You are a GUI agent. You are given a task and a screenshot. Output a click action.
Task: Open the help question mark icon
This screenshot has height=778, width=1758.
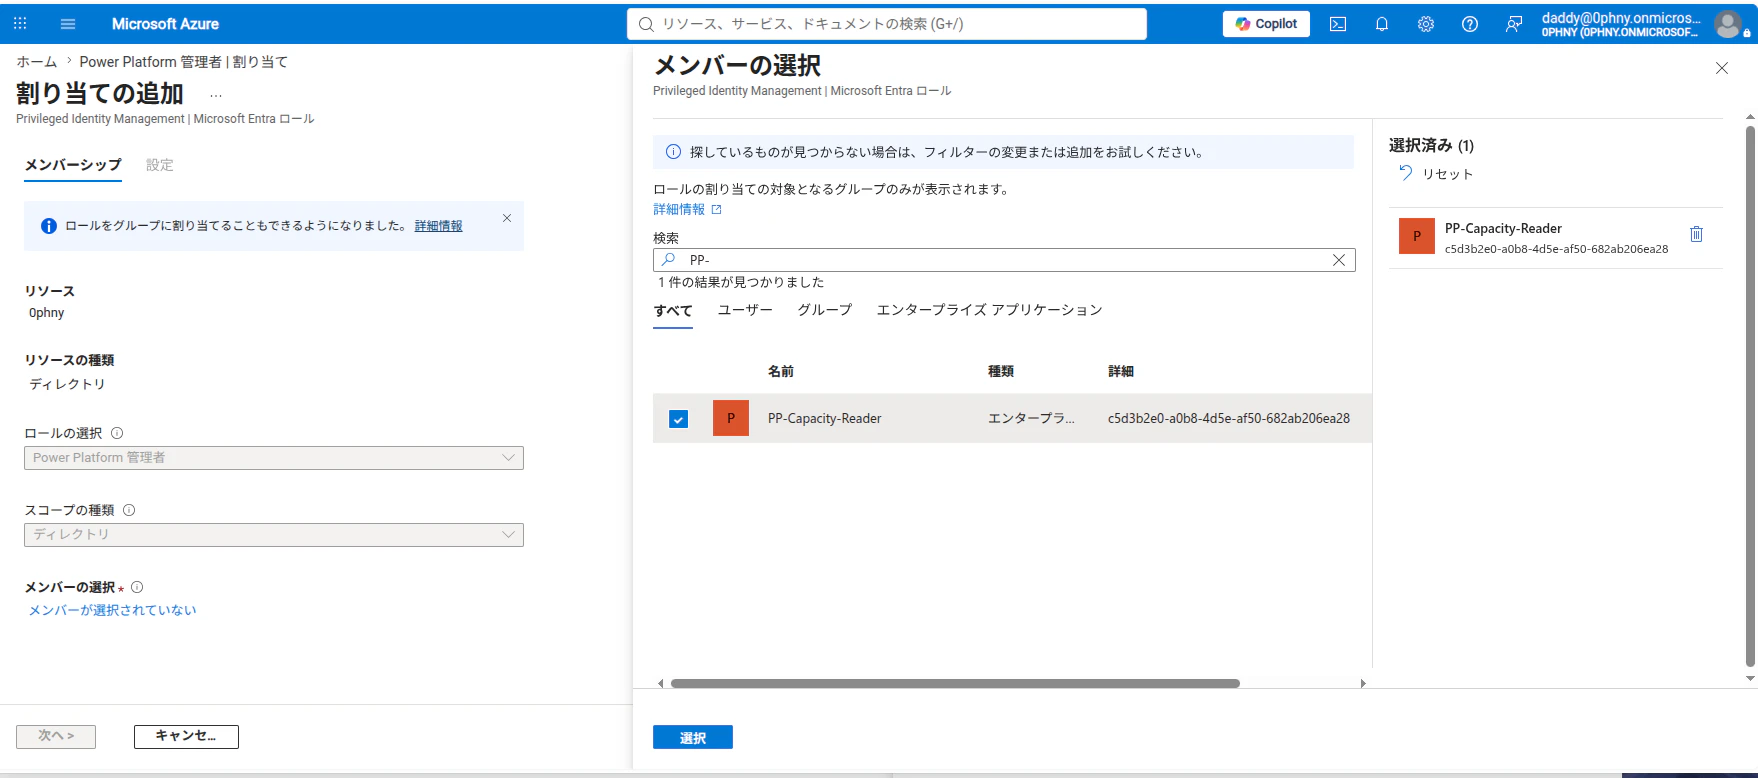pos(1470,24)
